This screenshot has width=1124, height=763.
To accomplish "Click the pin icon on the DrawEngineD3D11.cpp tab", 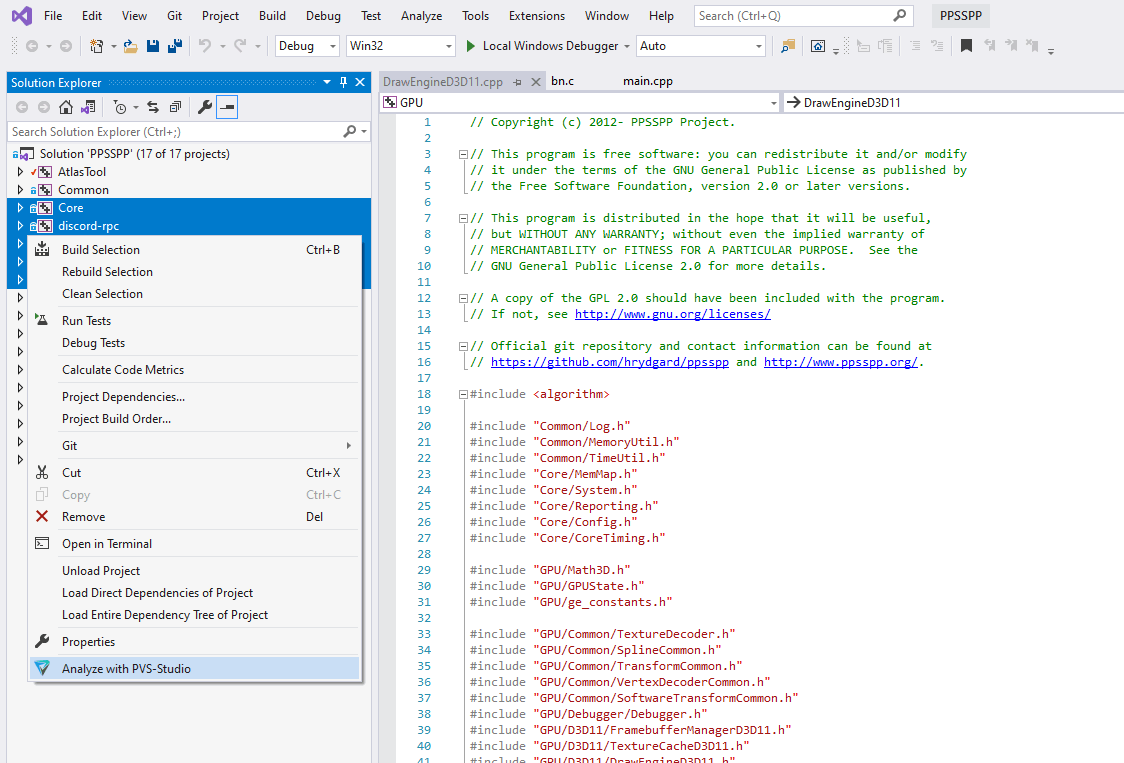I will (x=517, y=82).
